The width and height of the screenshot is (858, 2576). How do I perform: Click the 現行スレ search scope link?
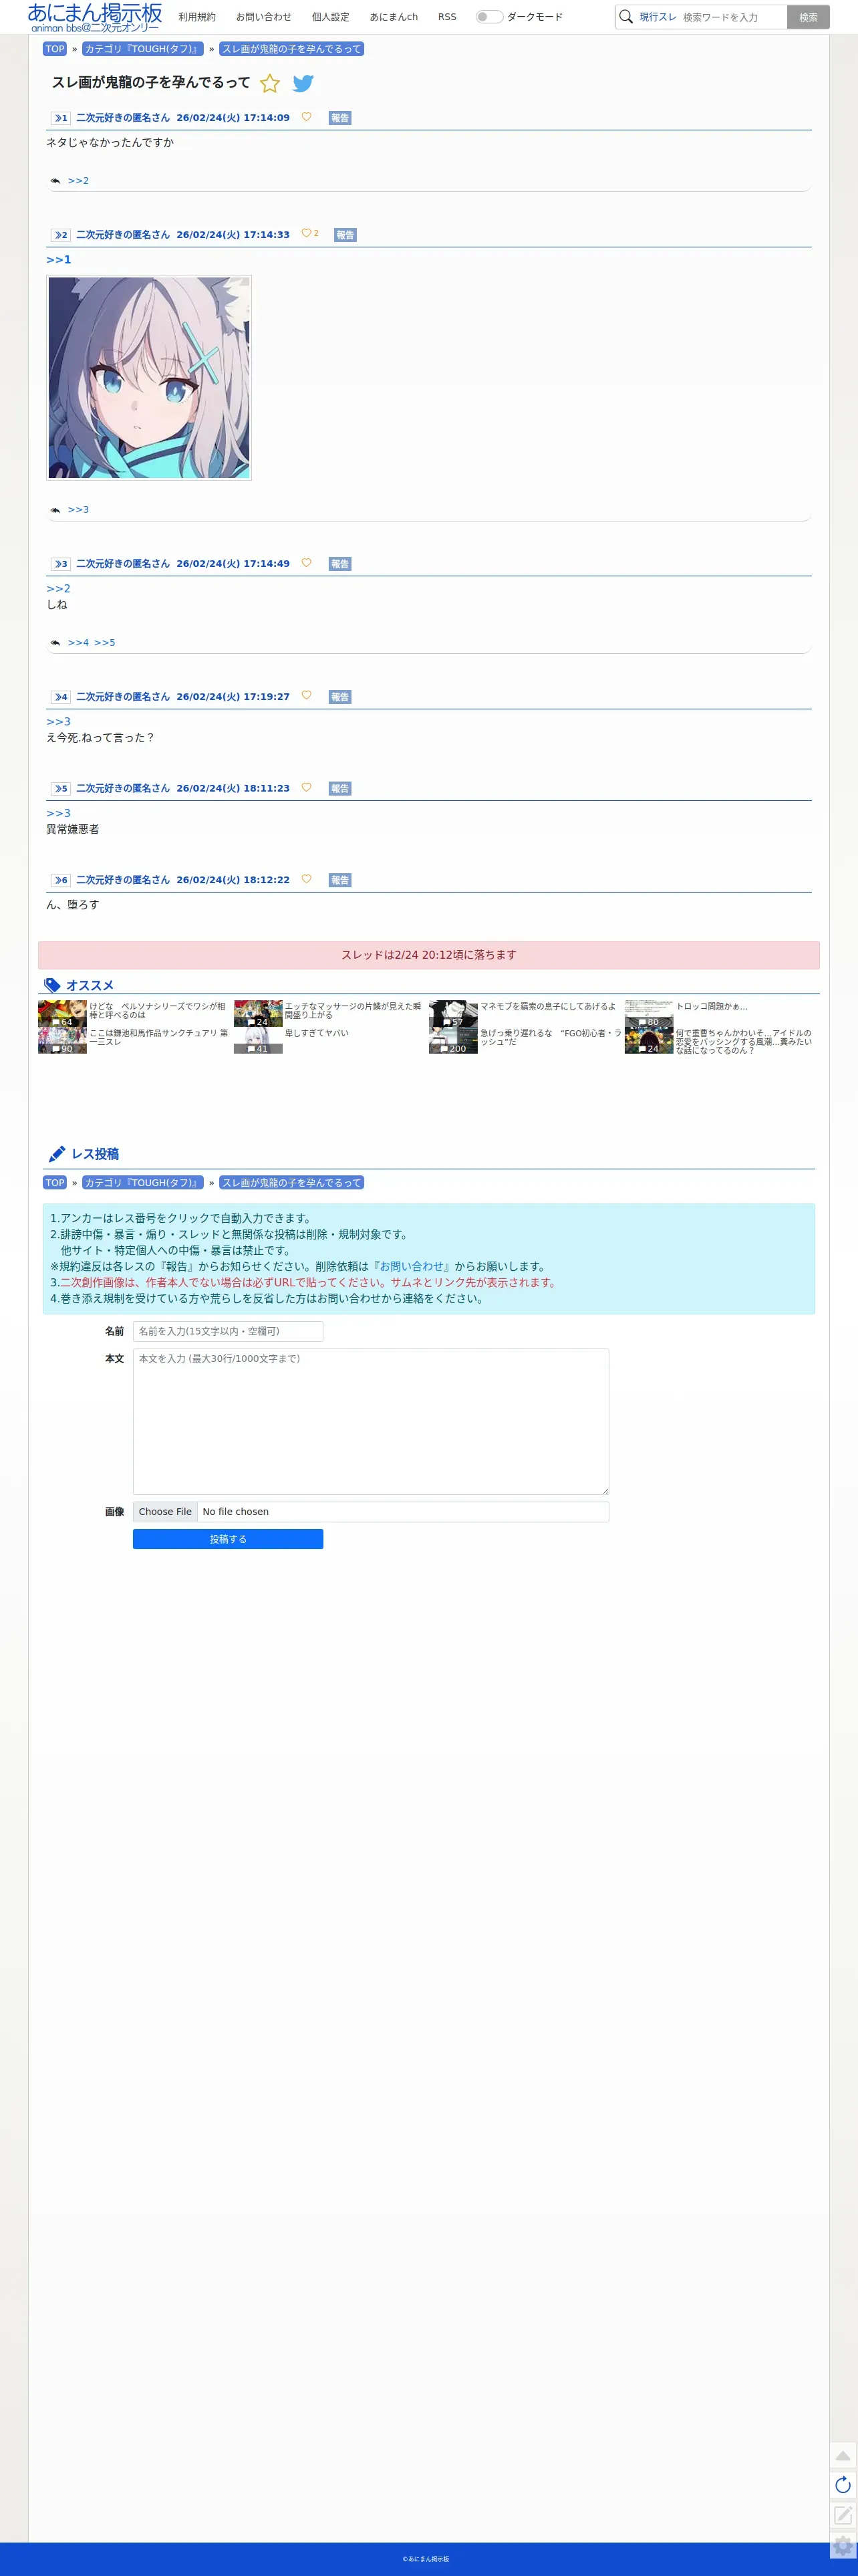coord(658,17)
